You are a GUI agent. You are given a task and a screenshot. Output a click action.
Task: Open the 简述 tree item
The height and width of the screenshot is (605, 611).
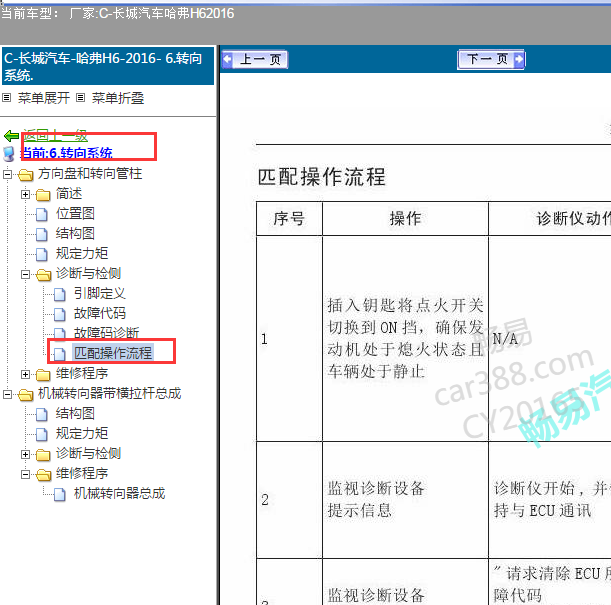click(69, 194)
